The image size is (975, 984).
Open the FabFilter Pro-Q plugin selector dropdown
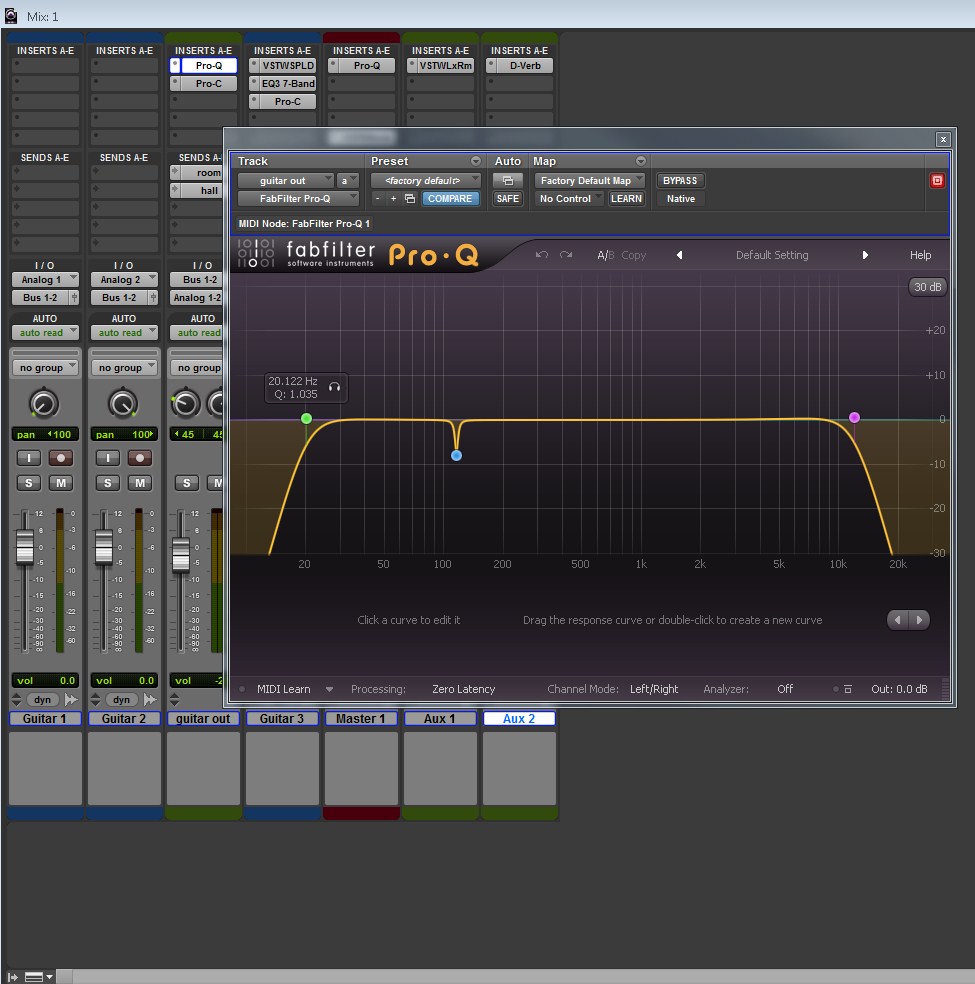tap(298, 198)
